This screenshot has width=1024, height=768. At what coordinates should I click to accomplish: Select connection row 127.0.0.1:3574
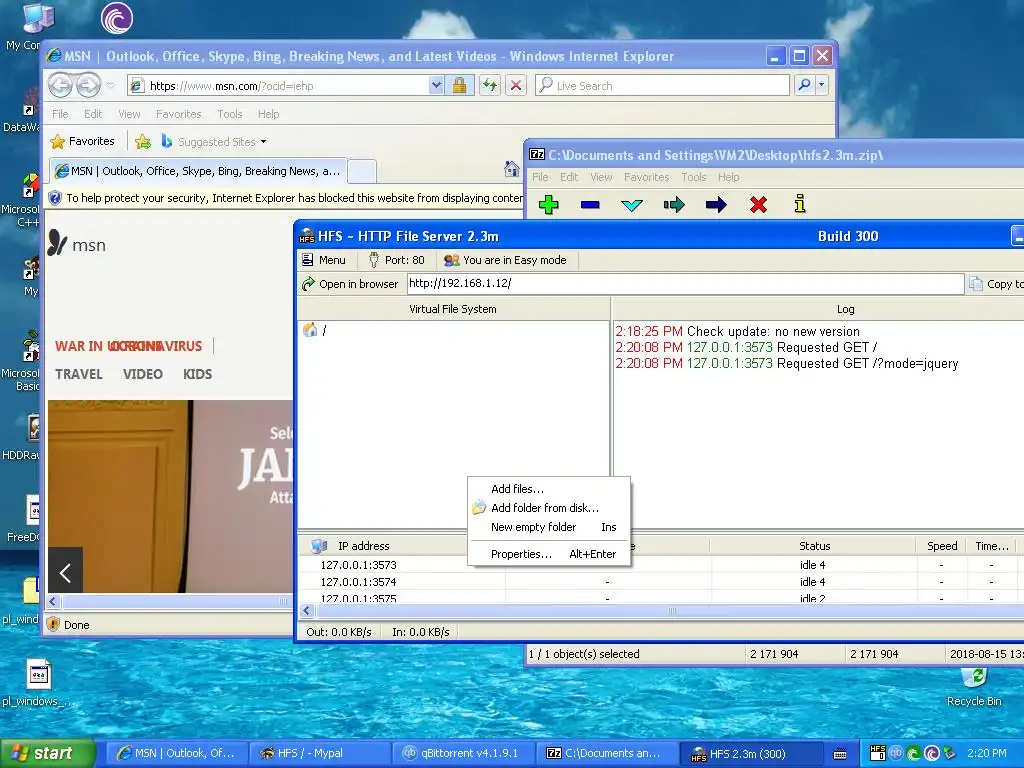[660, 582]
